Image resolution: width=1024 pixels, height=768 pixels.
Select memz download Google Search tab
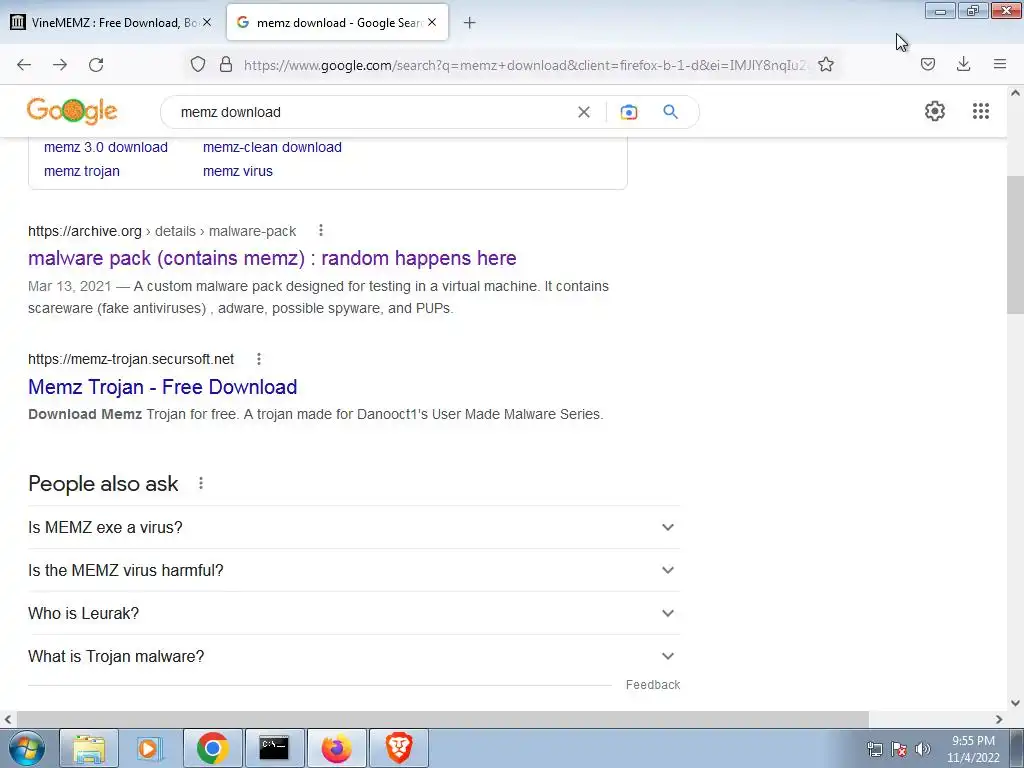[x=338, y=22]
